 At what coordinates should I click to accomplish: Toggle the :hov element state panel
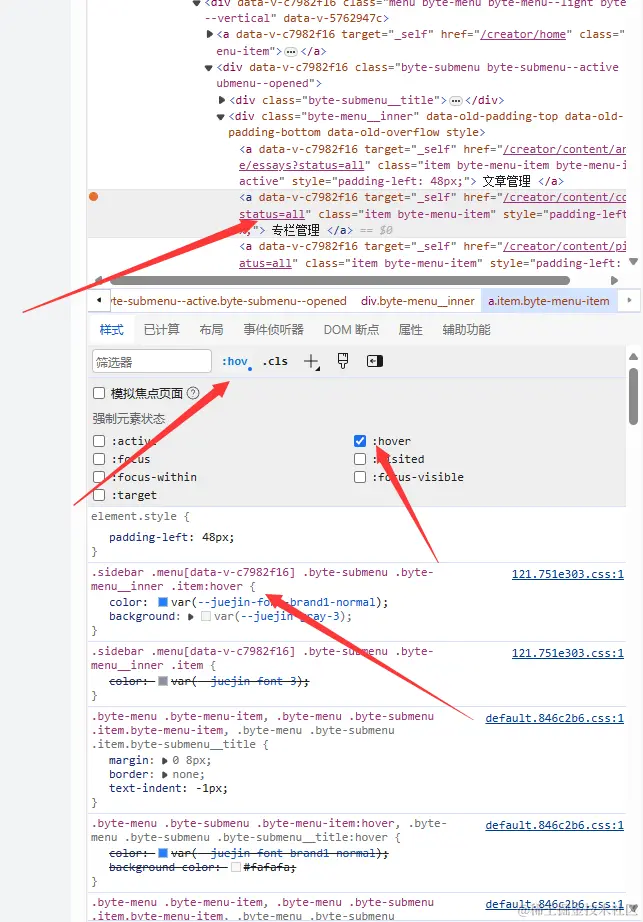point(235,361)
